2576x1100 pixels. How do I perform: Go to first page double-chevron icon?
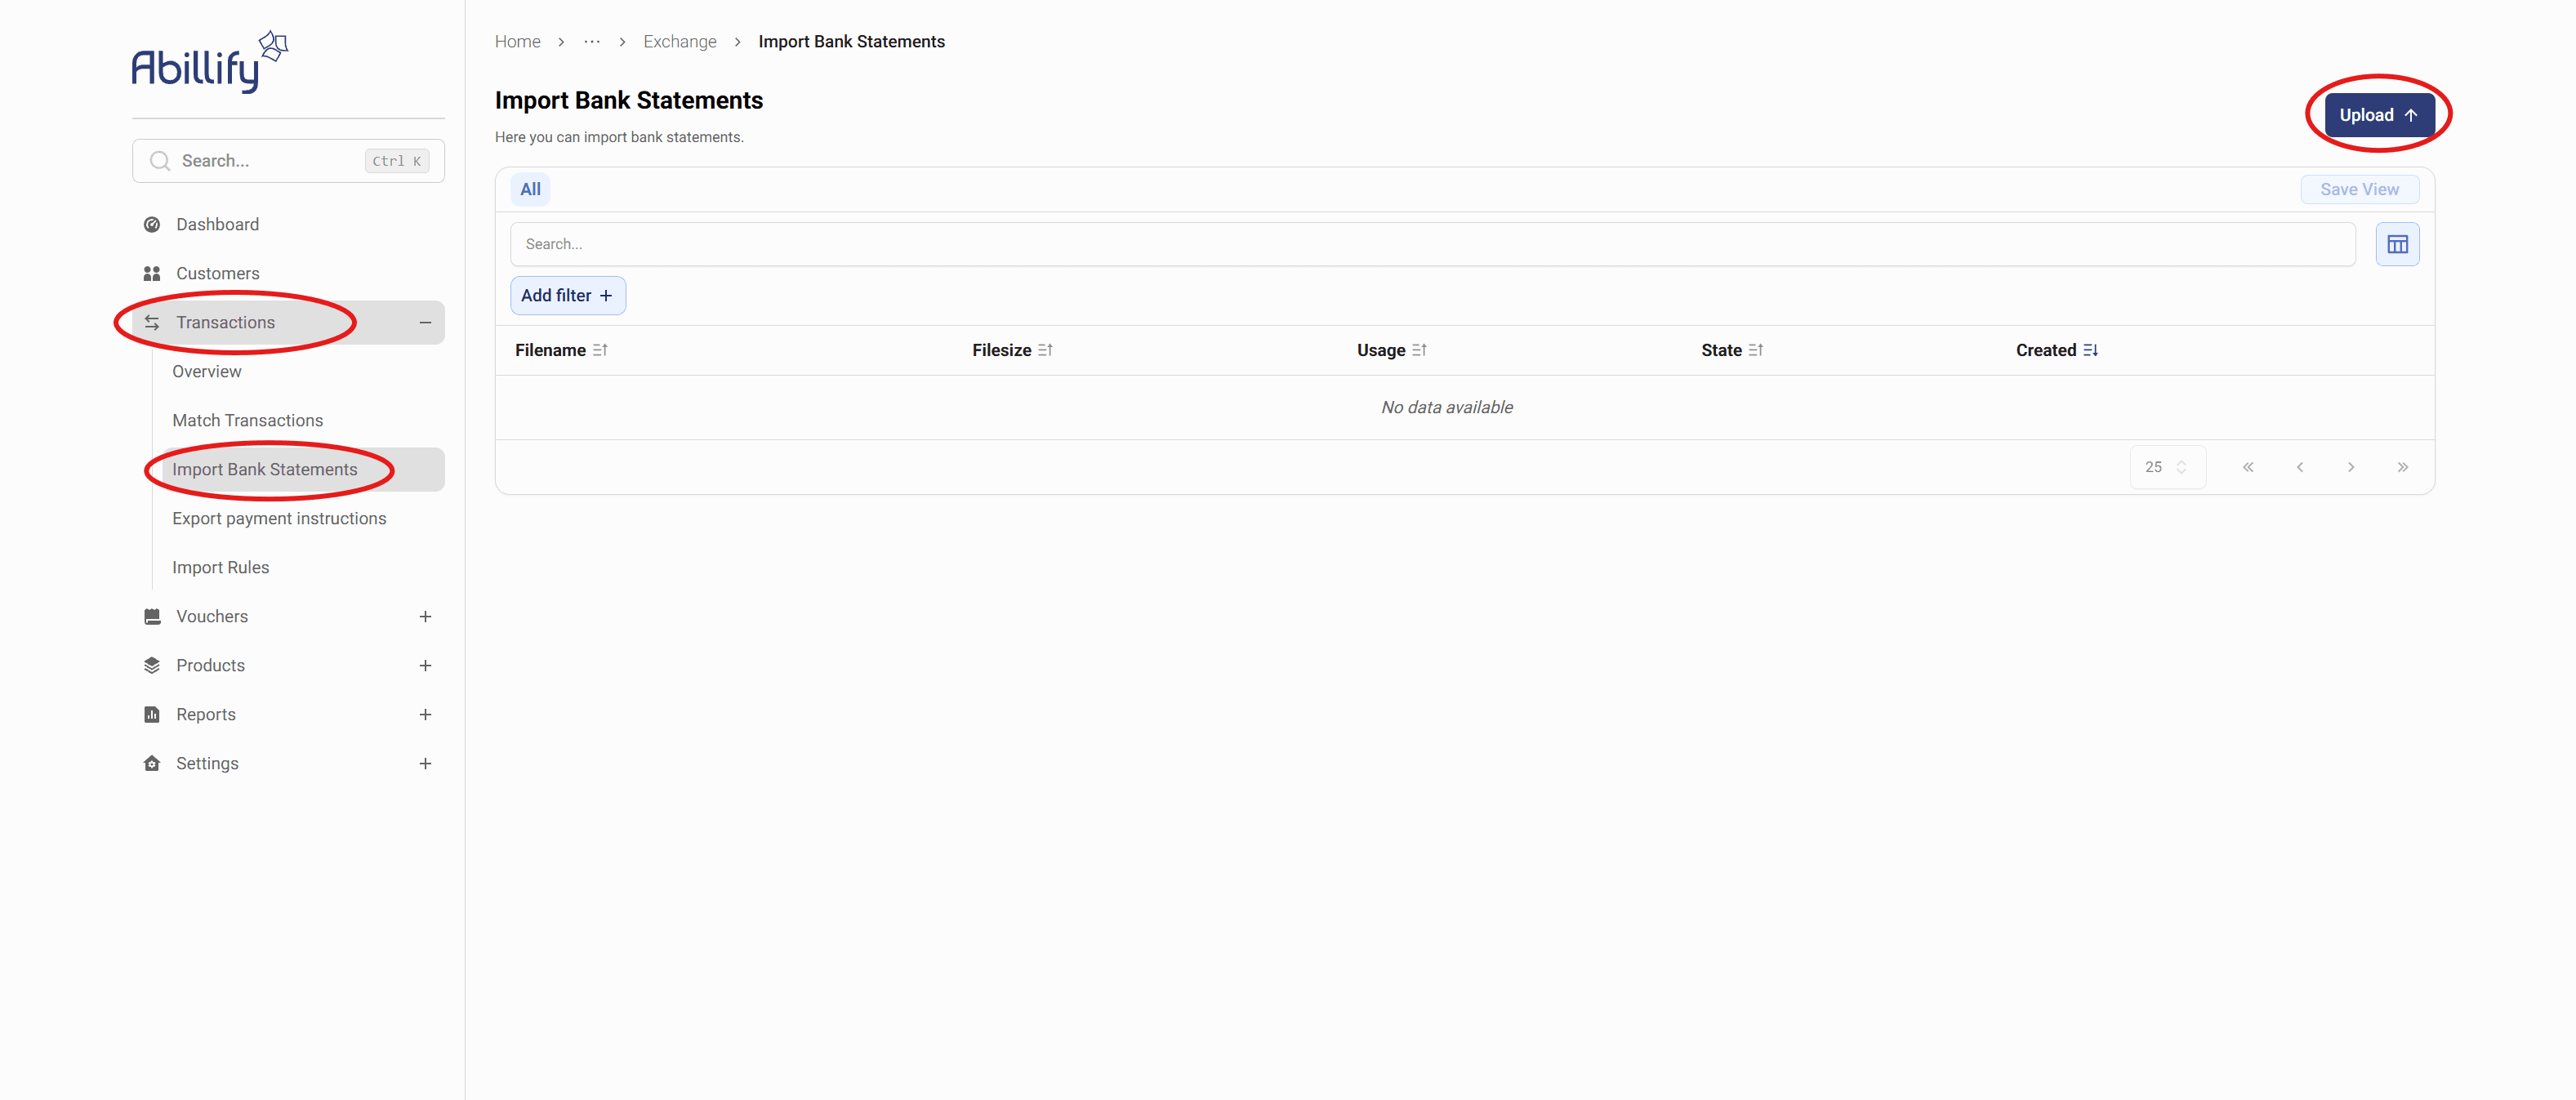[2248, 467]
